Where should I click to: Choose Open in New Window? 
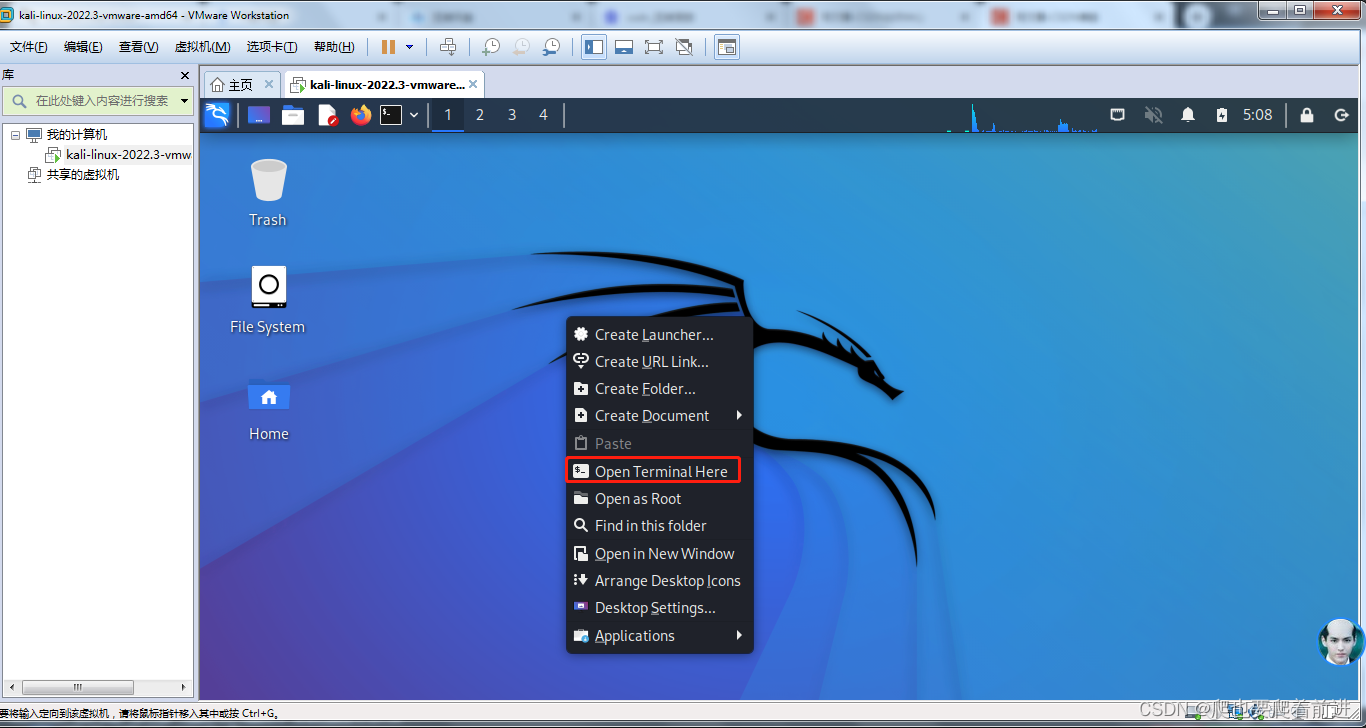[659, 554]
